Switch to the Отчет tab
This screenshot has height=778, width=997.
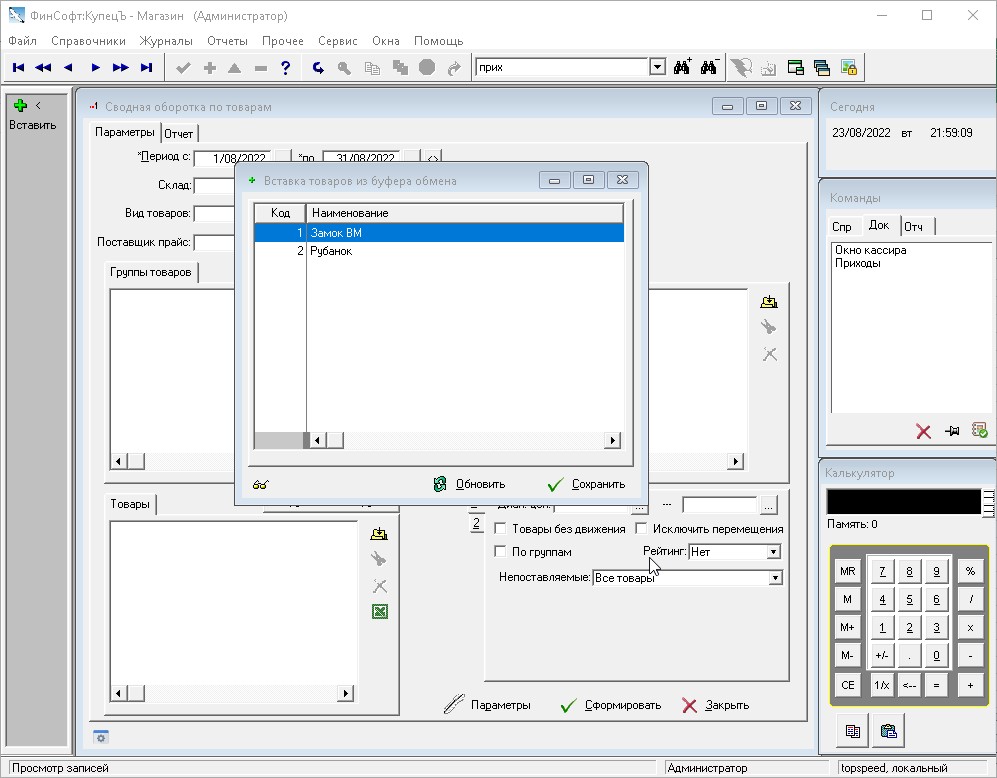click(179, 133)
